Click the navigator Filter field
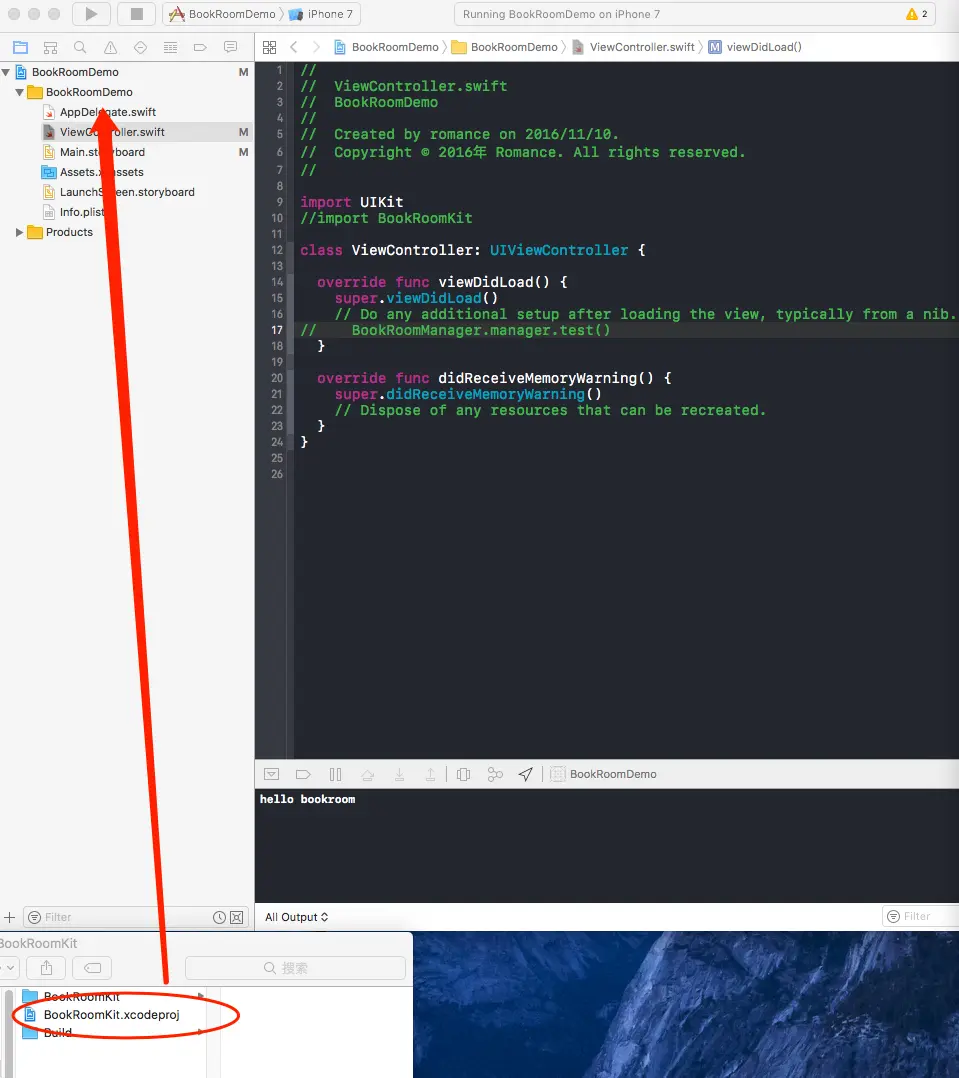The height and width of the screenshot is (1078, 959). point(135,917)
